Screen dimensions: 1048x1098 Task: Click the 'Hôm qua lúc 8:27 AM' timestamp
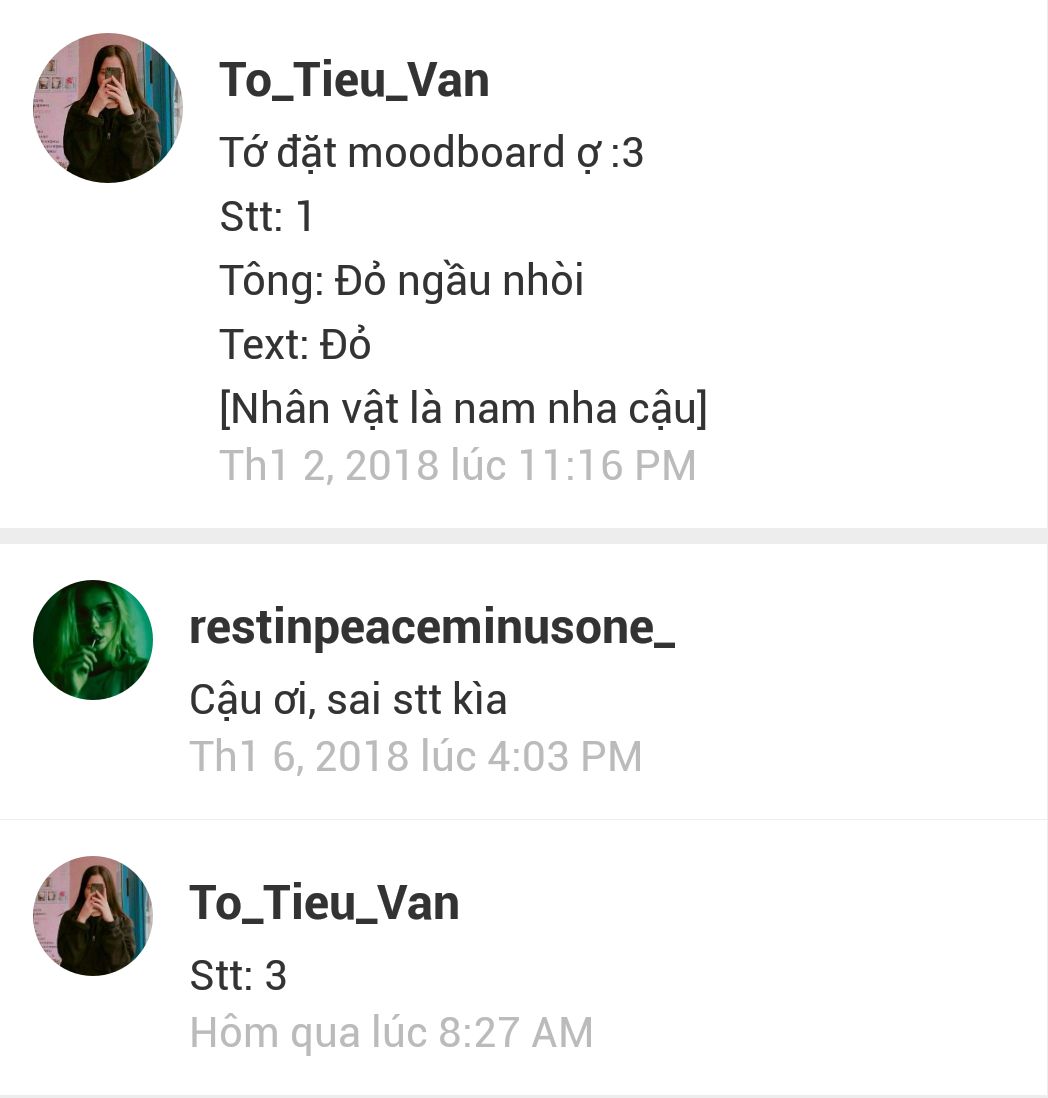click(391, 1033)
